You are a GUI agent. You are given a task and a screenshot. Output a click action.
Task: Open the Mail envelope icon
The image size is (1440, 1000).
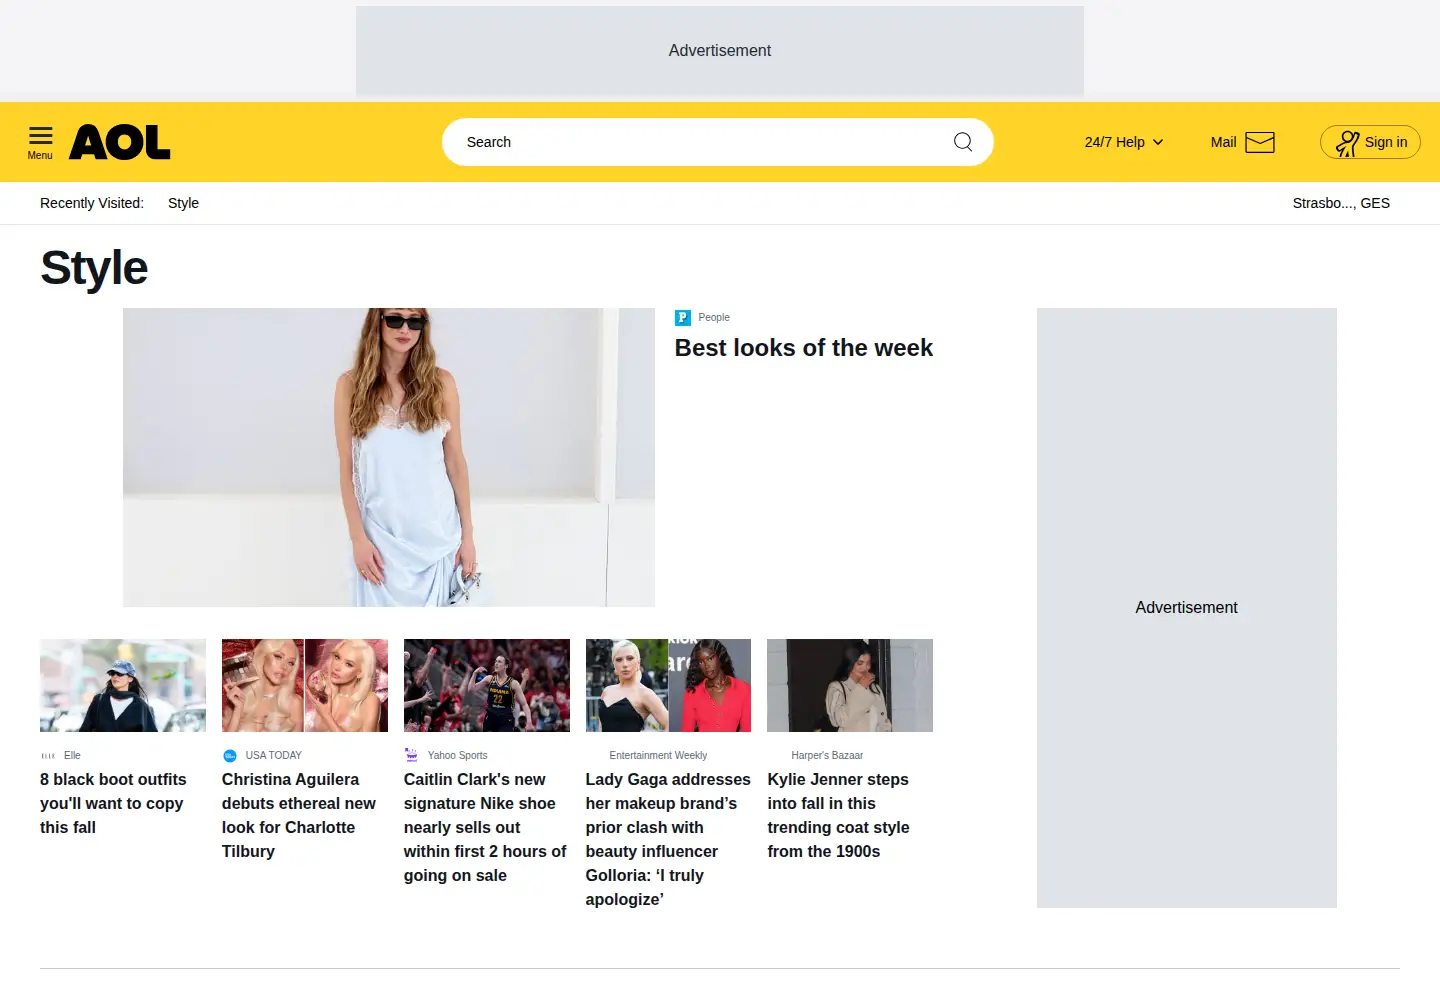(1260, 142)
